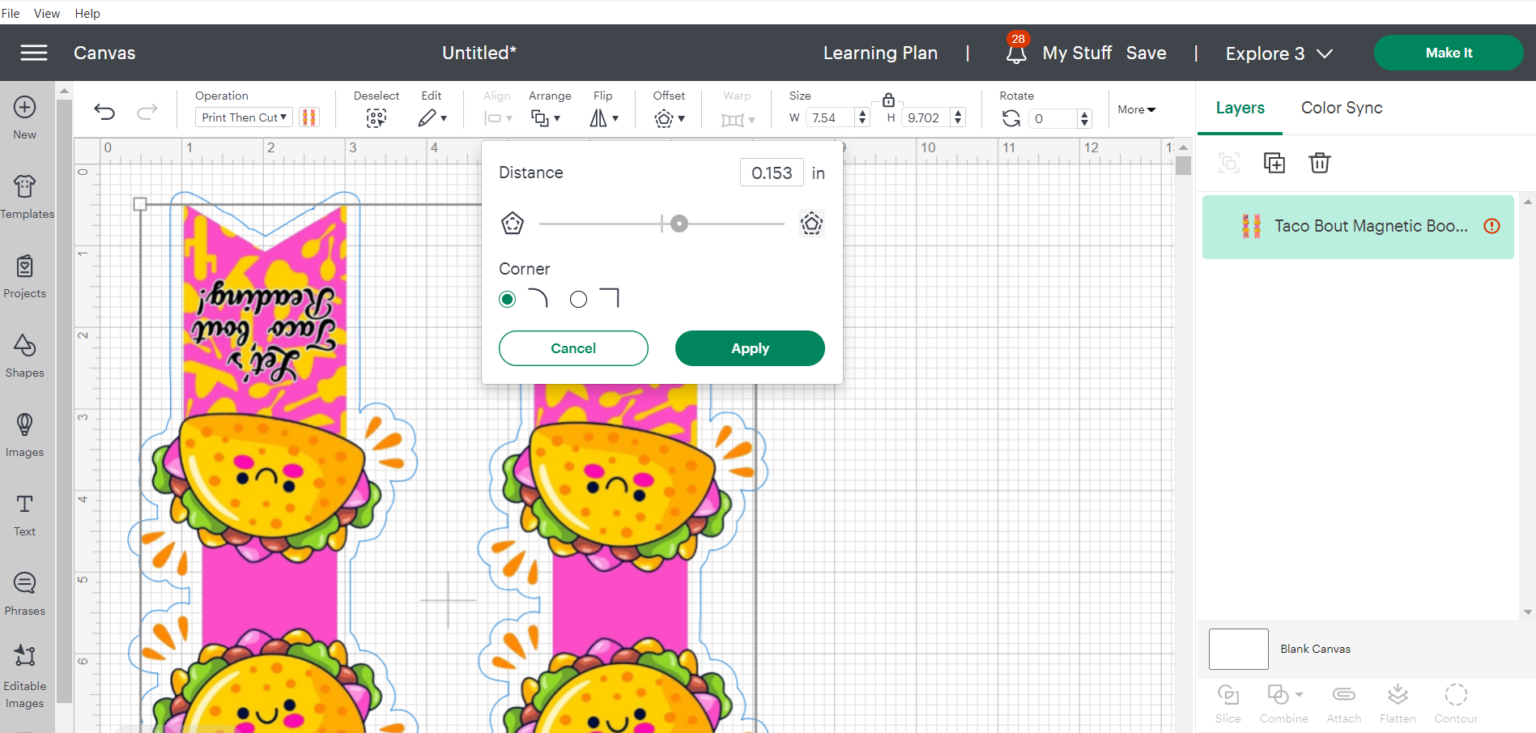The height and width of the screenshot is (733, 1536).
Task: Open the Shapes panel
Action: coord(25,357)
